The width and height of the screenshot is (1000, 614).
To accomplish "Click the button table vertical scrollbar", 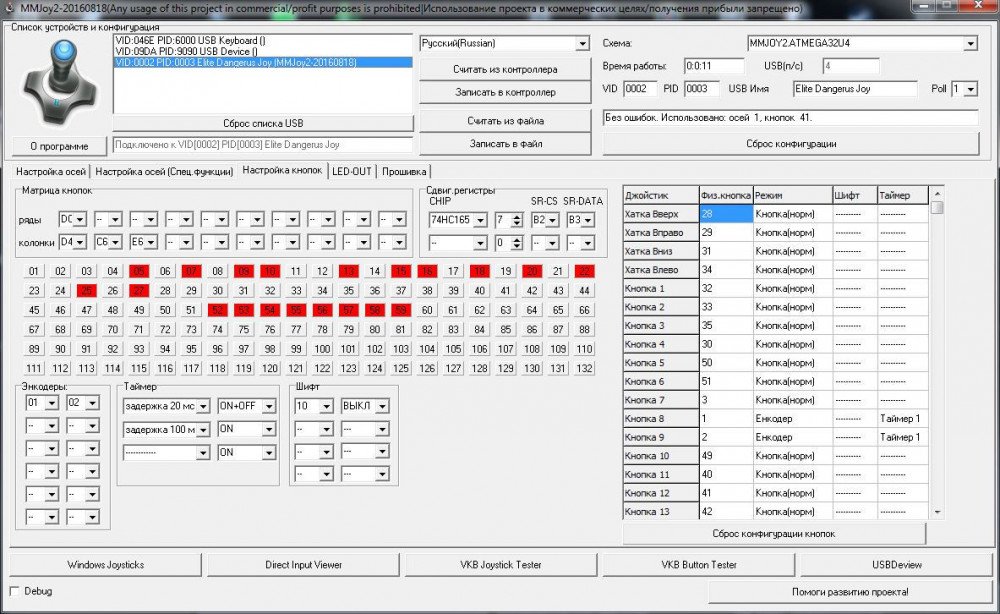I will point(937,350).
